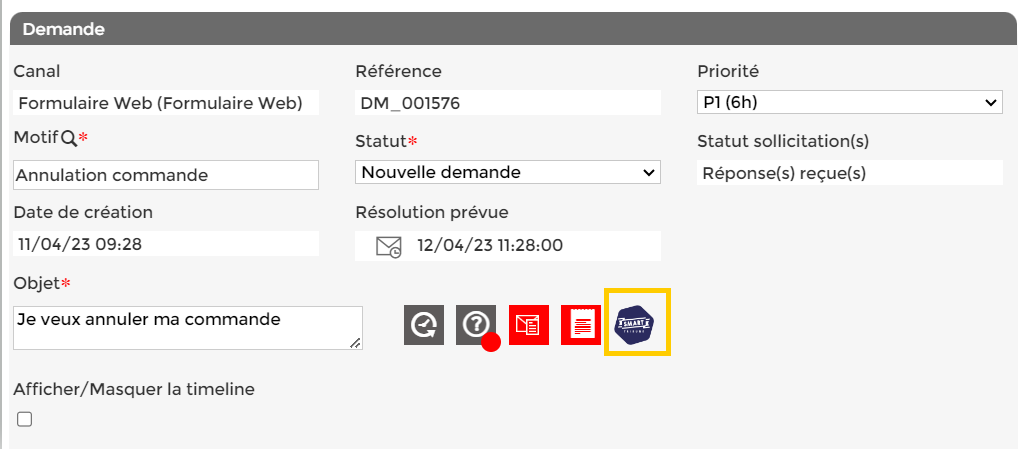
Task: Click the red mail document icon
Action: 528,325
